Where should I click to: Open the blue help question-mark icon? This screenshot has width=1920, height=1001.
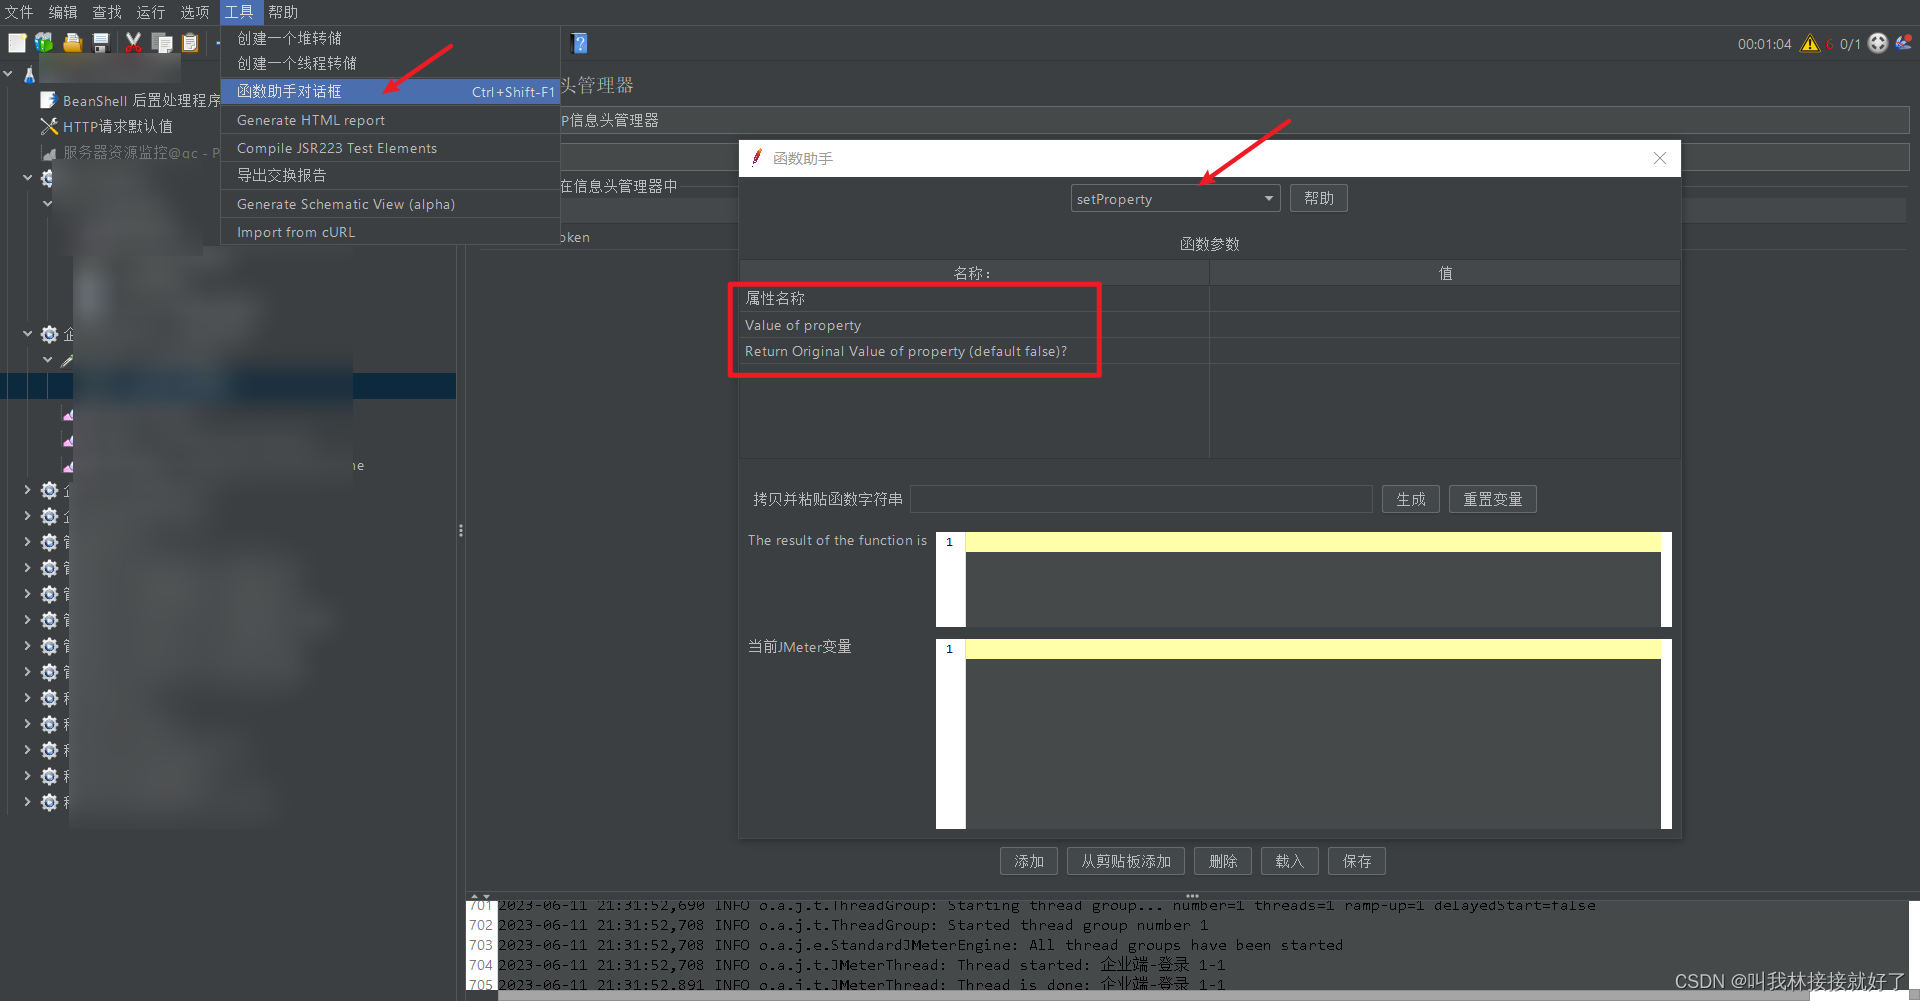point(580,43)
